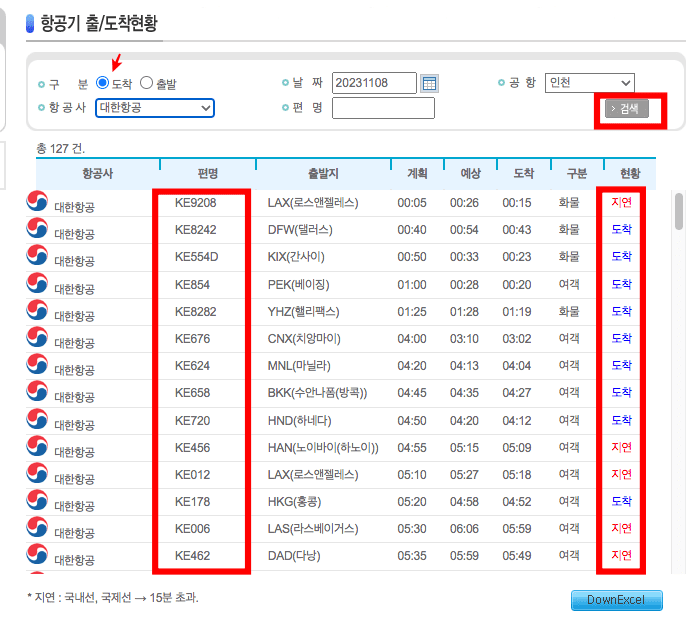Image resolution: width=687 pixels, height=618 pixels.
Task: Click the 구분 column header
Action: [577, 173]
